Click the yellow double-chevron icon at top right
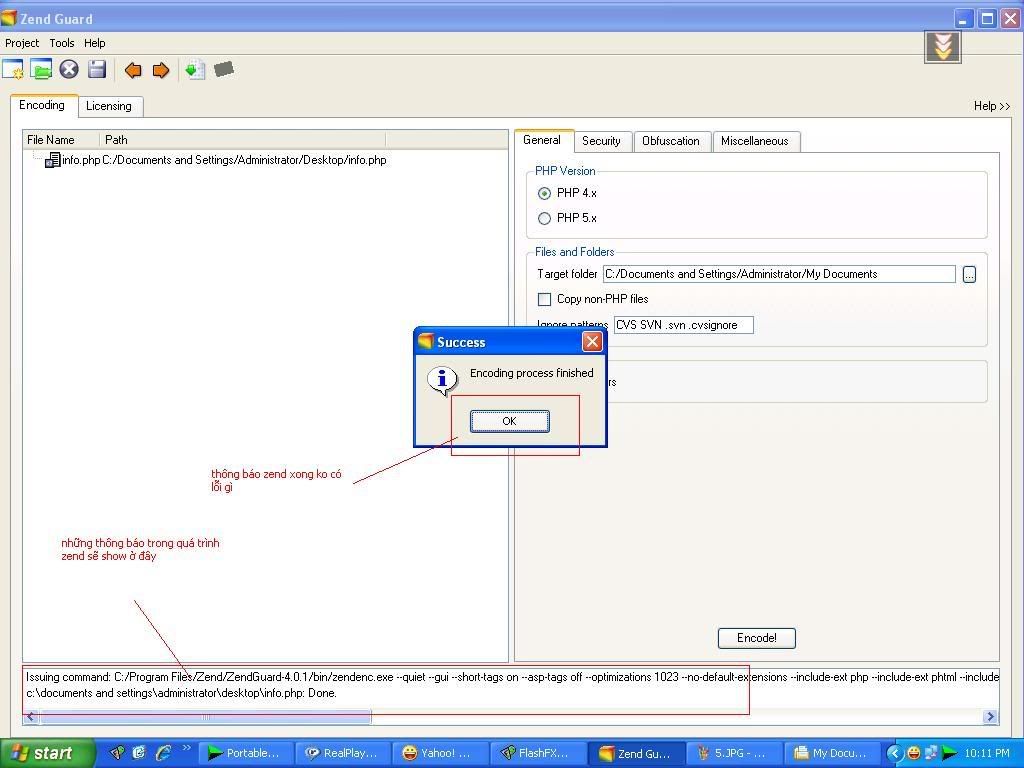Image resolution: width=1024 pixels, height=768 pixels. point(942,47)
